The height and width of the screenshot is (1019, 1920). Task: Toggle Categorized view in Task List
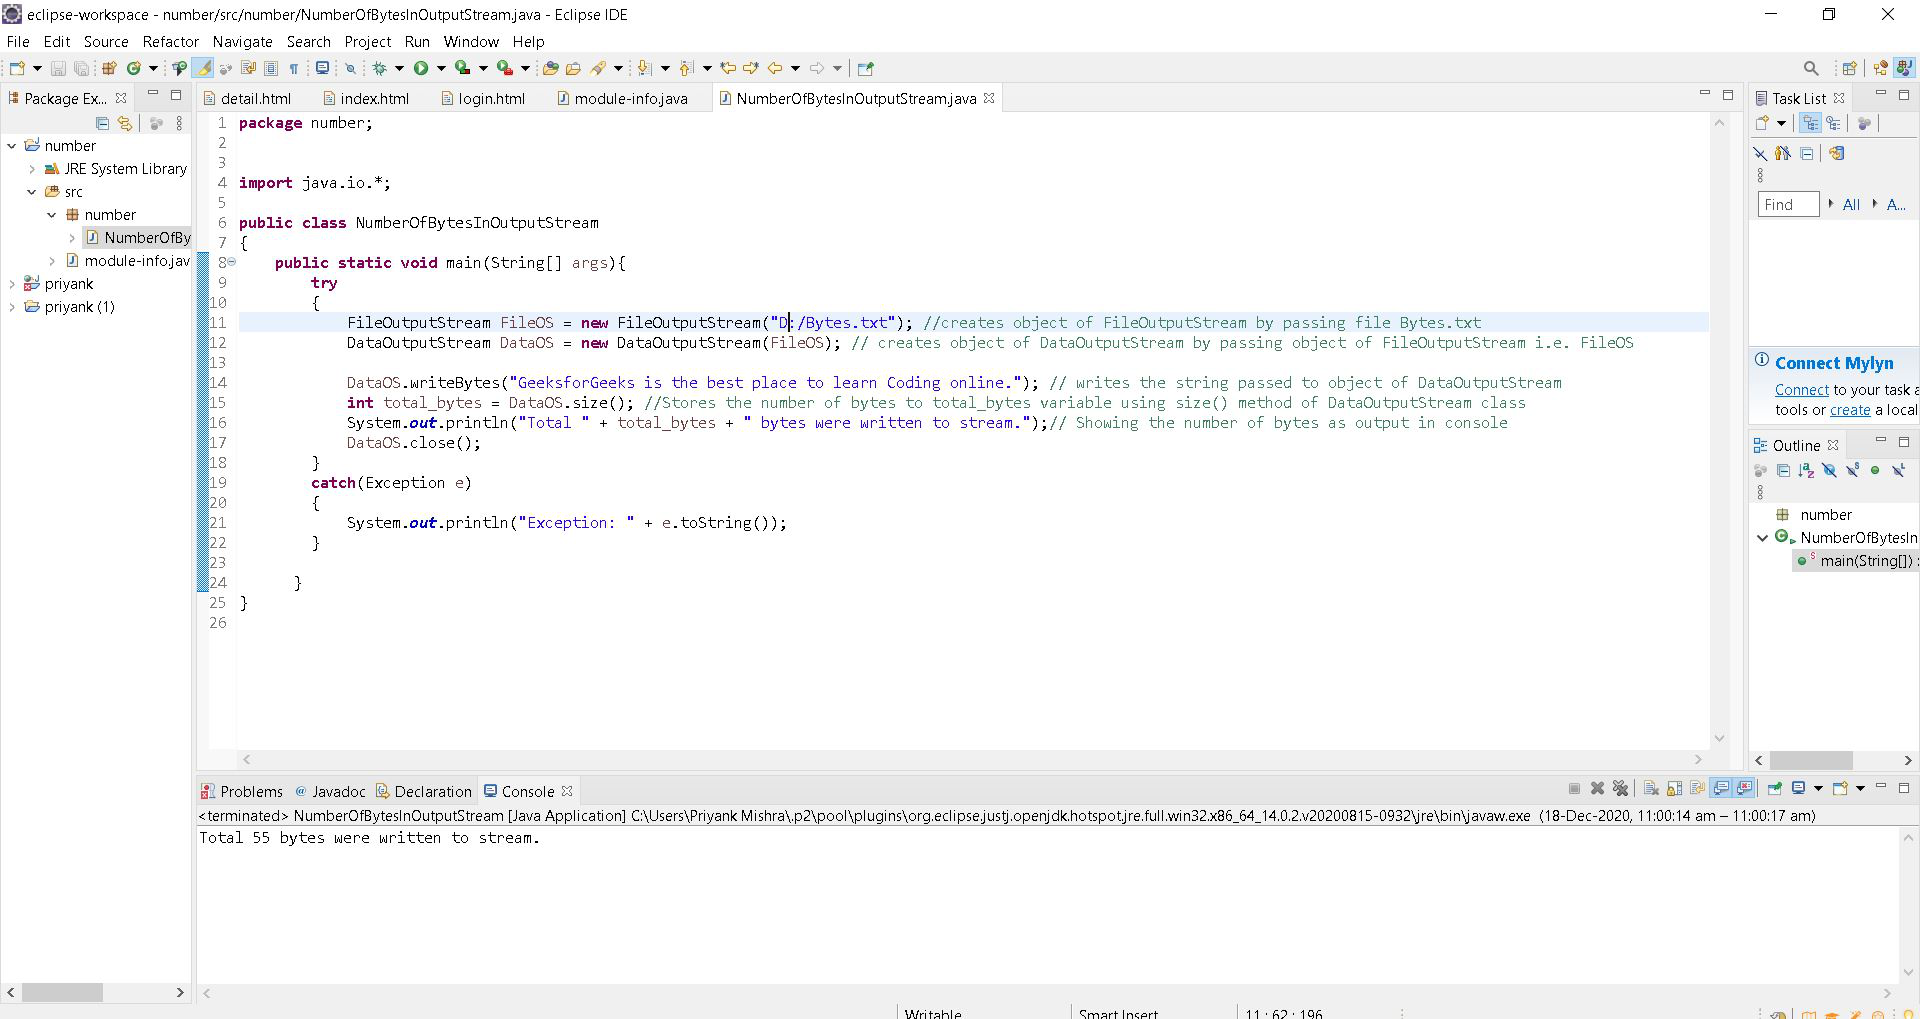pyautogui.click(x=1810, y=123)
